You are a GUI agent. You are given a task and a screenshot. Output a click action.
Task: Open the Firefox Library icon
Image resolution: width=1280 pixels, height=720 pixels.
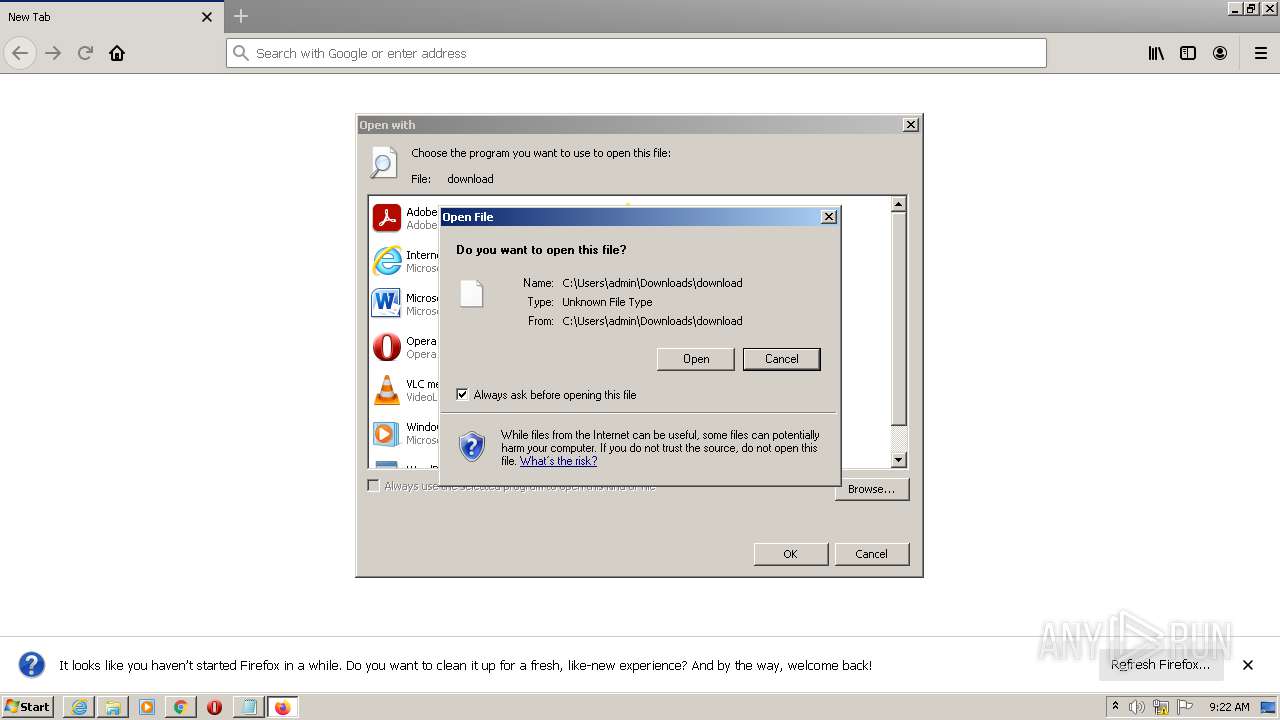(x=1156, y=53)
